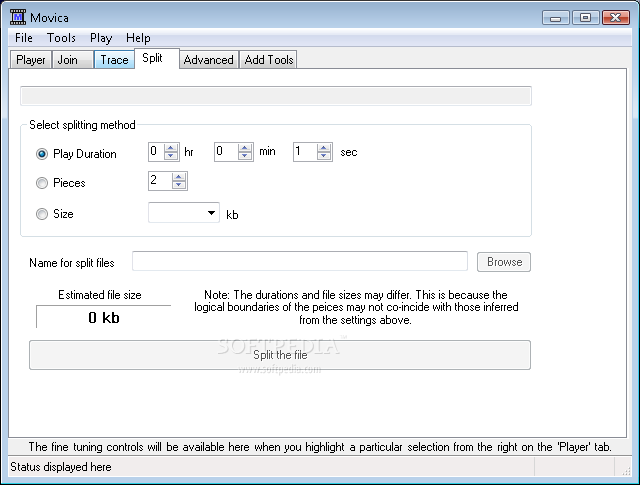Switch to the Advanced tab

pyautogui.click(x=209, y=60)
